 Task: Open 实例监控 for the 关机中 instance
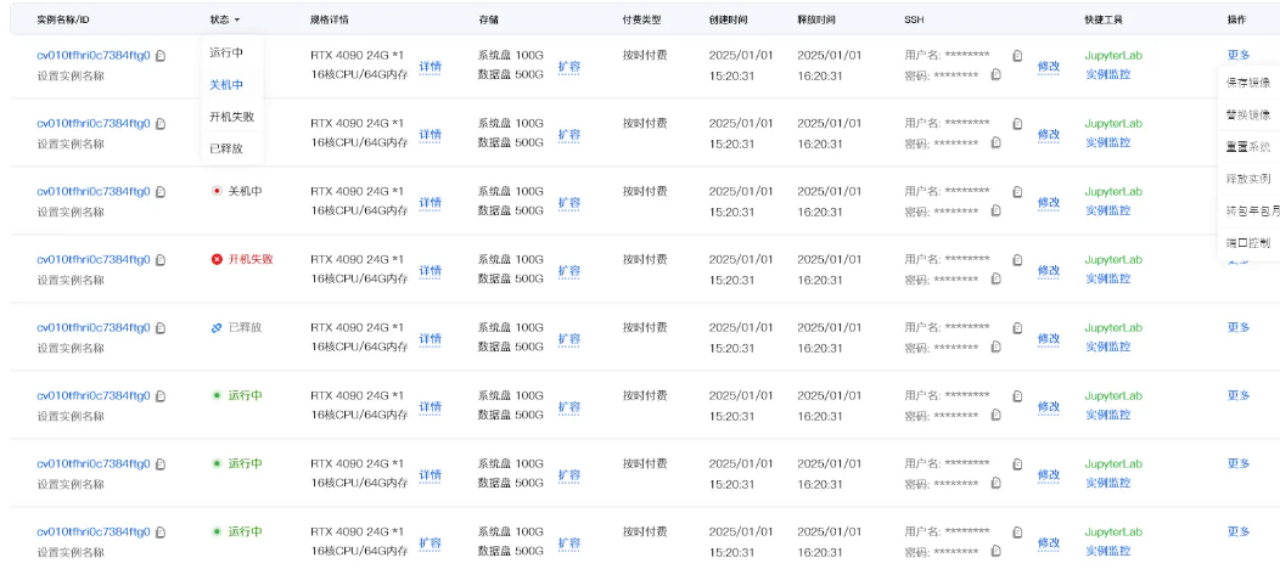pyautogui.click(x=1108, y=210)
